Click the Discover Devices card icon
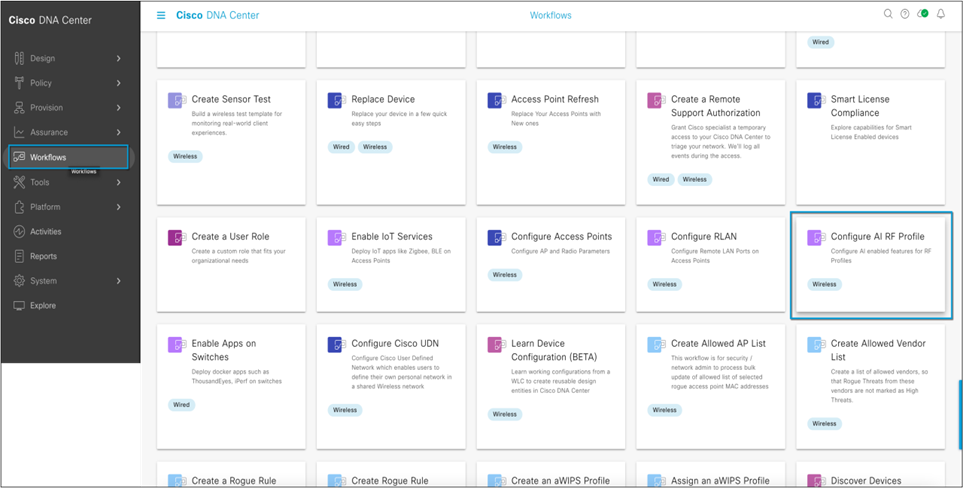 click(816, 481)
